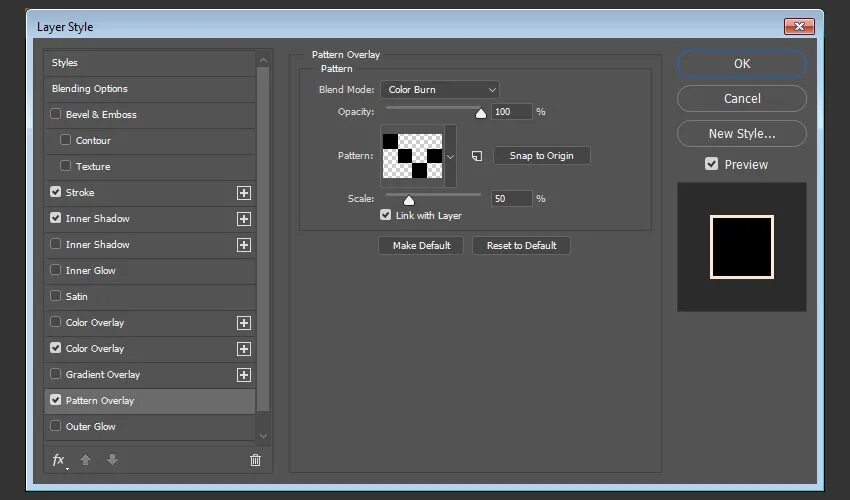The width and height of the screenshot is (850, 500).
Task: Move effect down with down arrow icon
Action: [112, 460]
